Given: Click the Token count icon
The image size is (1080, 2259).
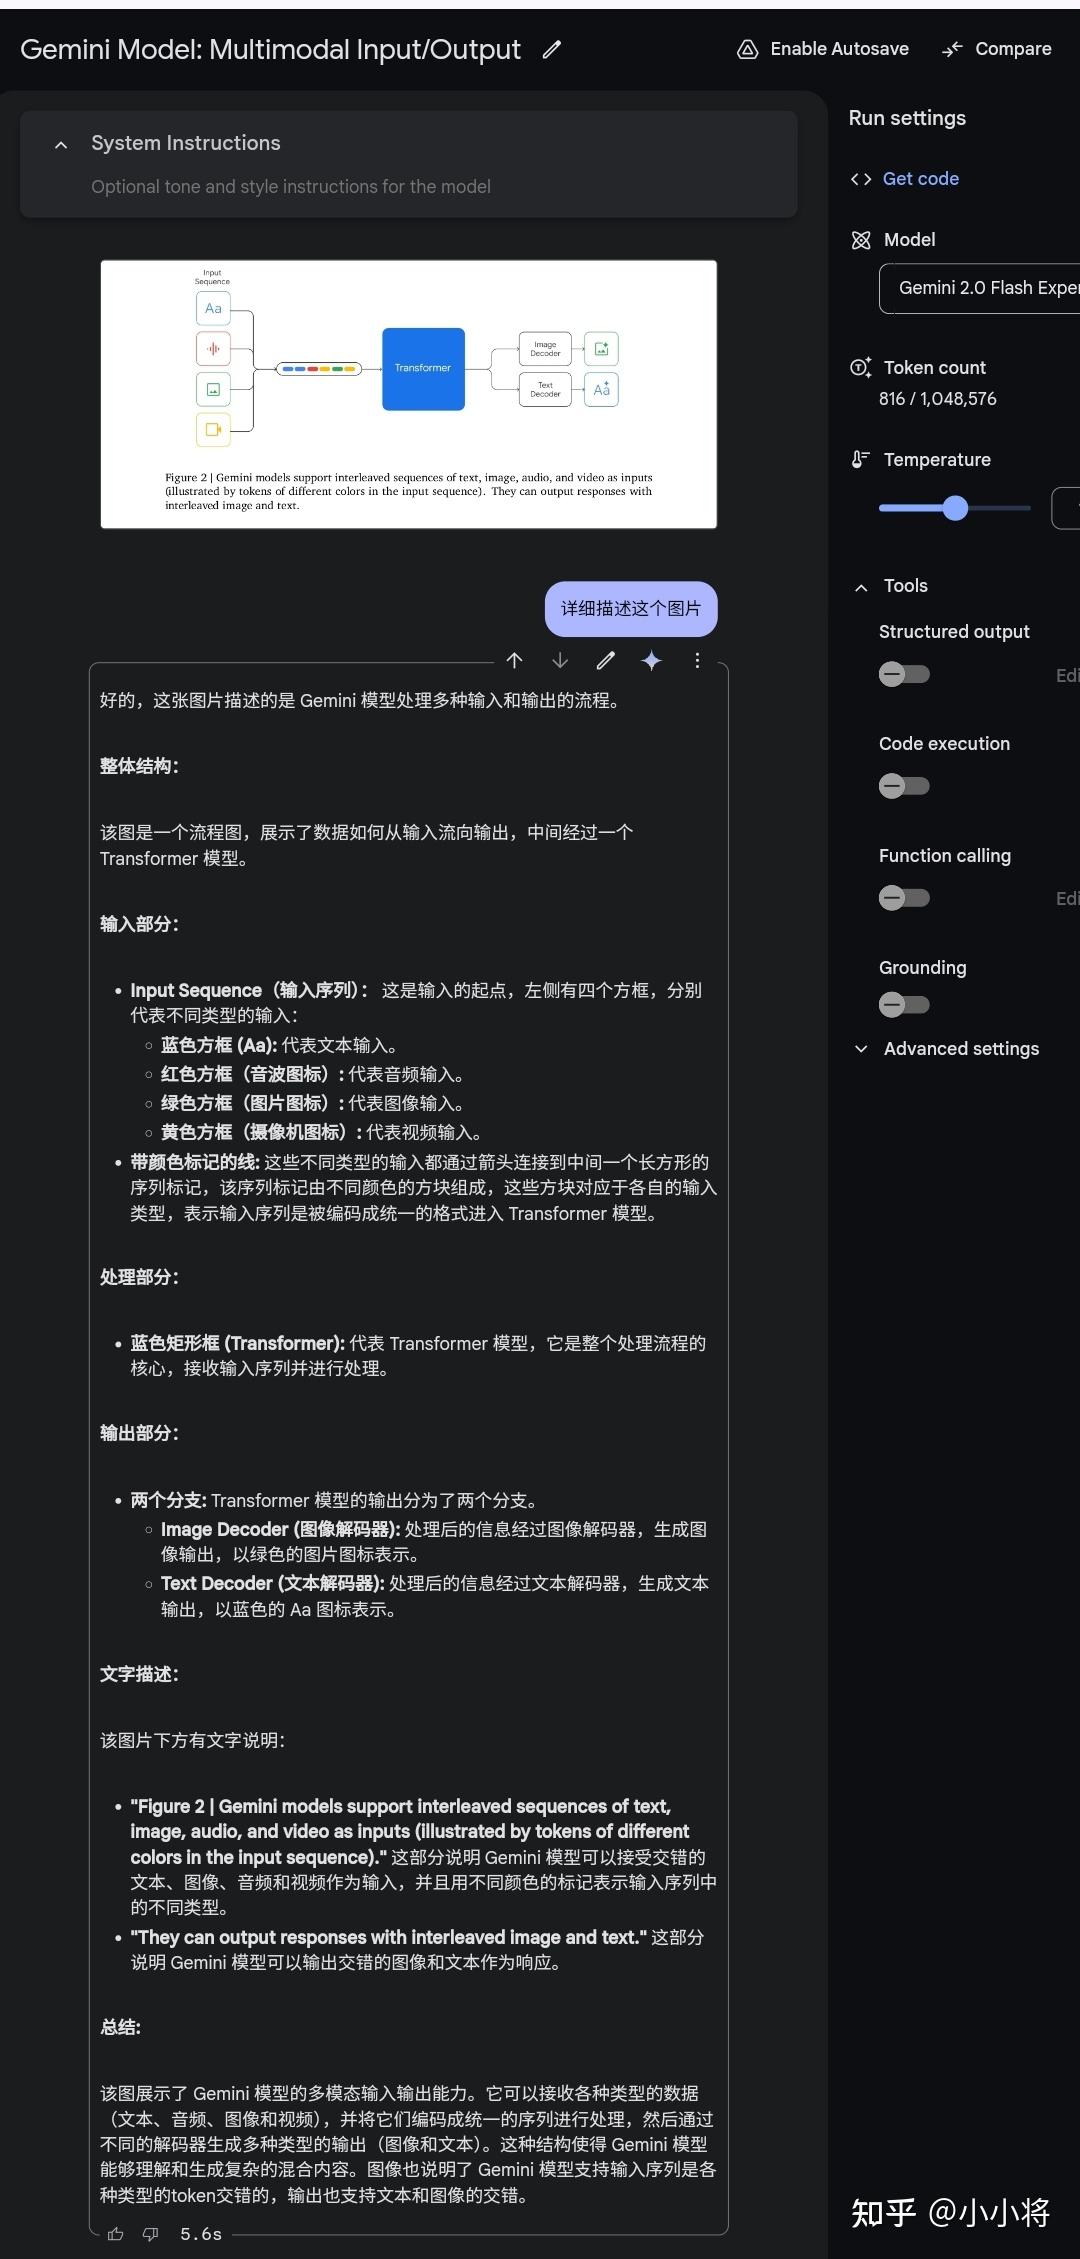Looking at the screenshot, I should click(861, 367).
